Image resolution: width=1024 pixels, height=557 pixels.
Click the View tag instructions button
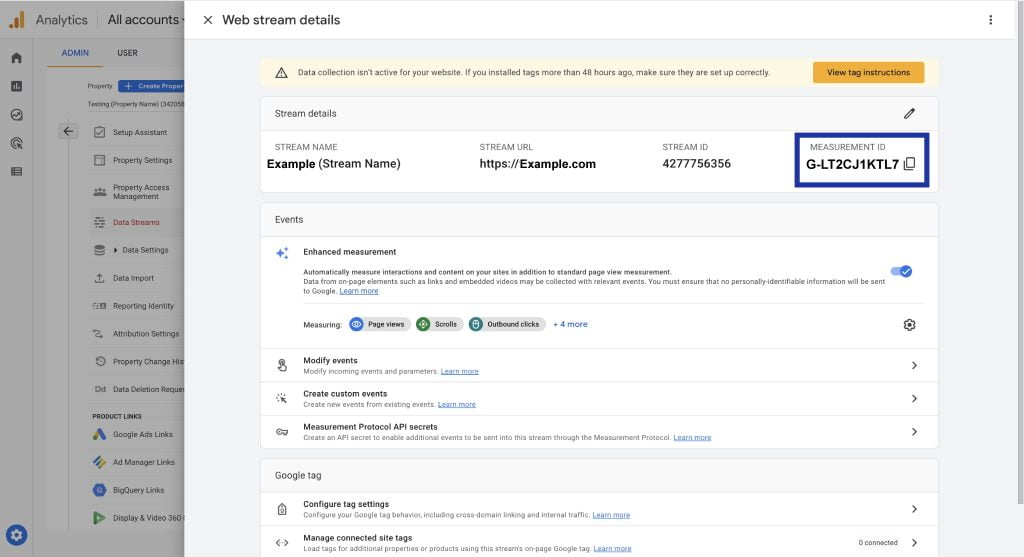pyautogui.click(x=868, y=72)
